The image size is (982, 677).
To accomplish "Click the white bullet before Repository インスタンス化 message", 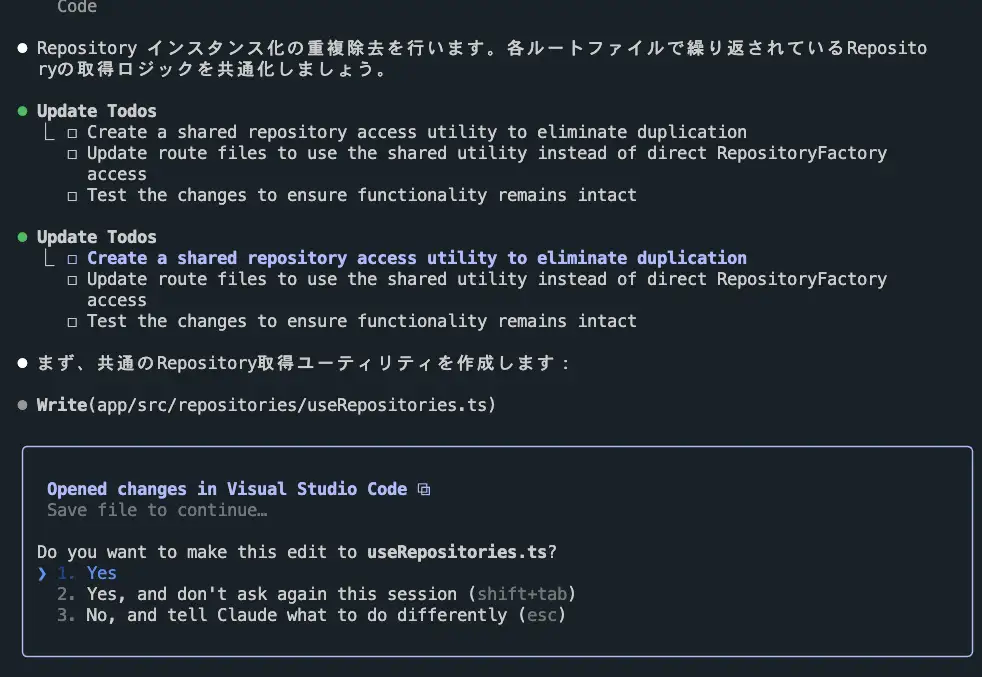I will point(23,48).
